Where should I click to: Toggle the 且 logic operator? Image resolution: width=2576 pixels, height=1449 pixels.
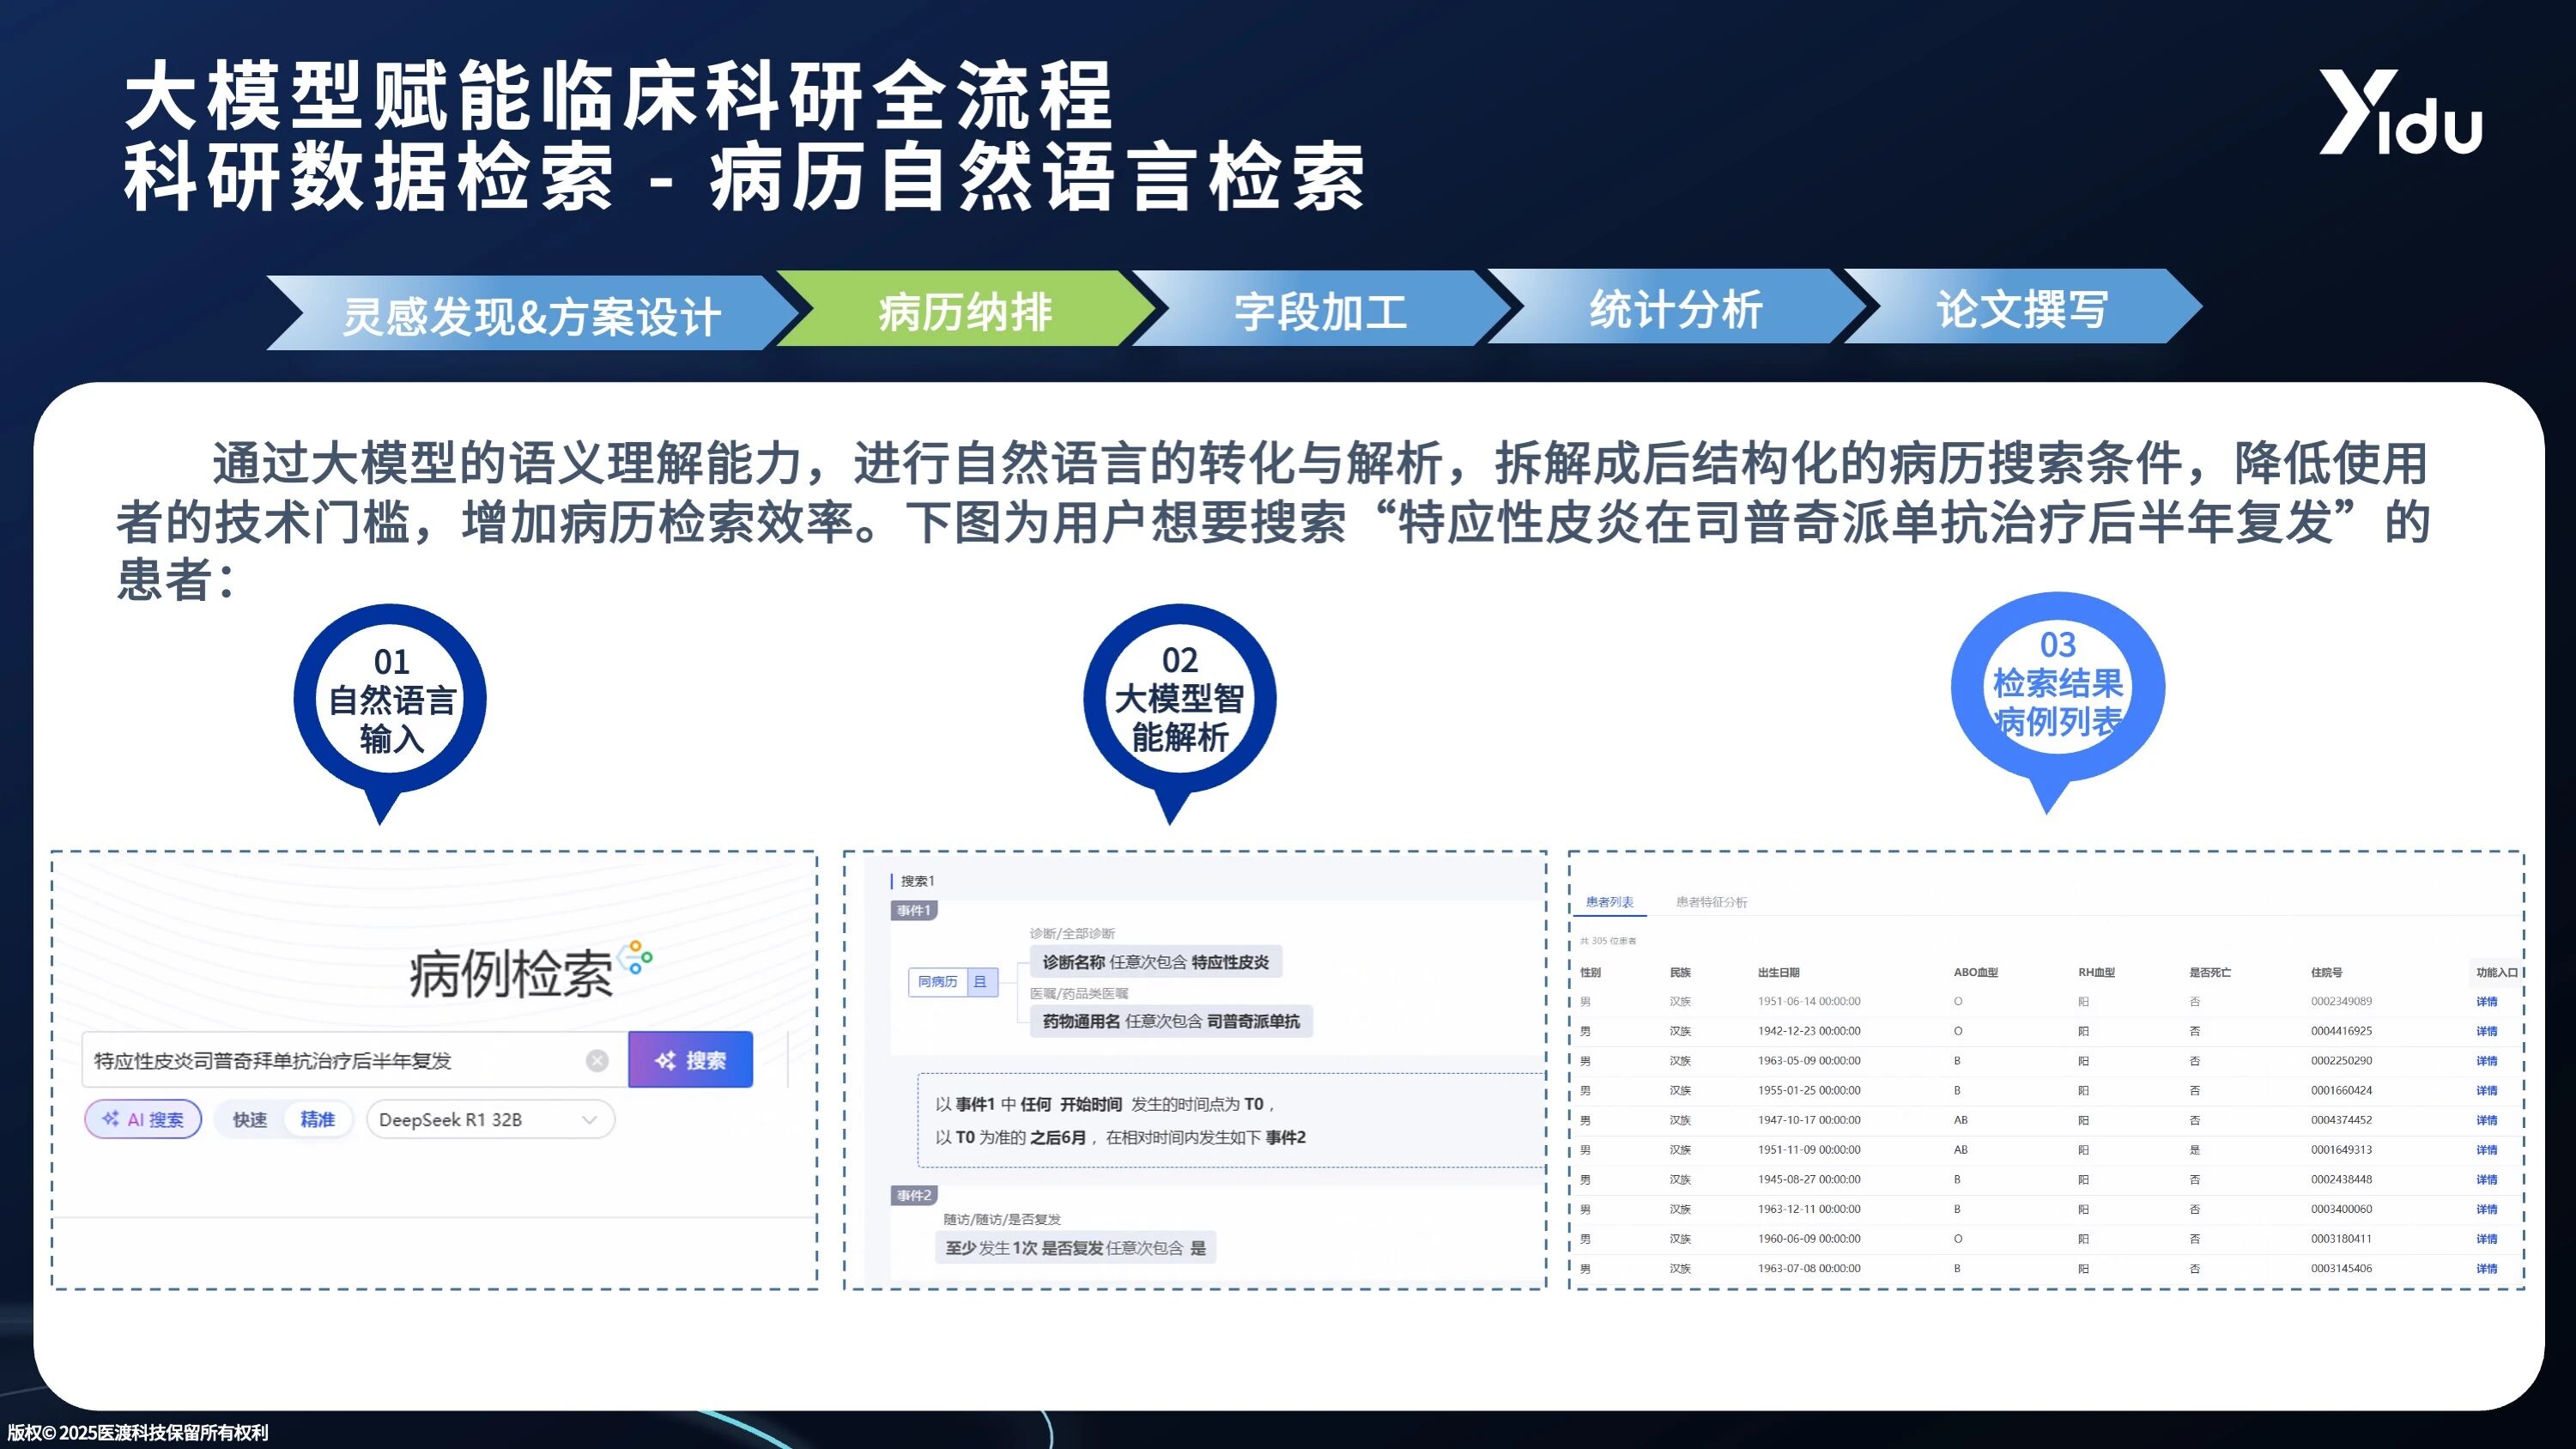coord(980,982)
